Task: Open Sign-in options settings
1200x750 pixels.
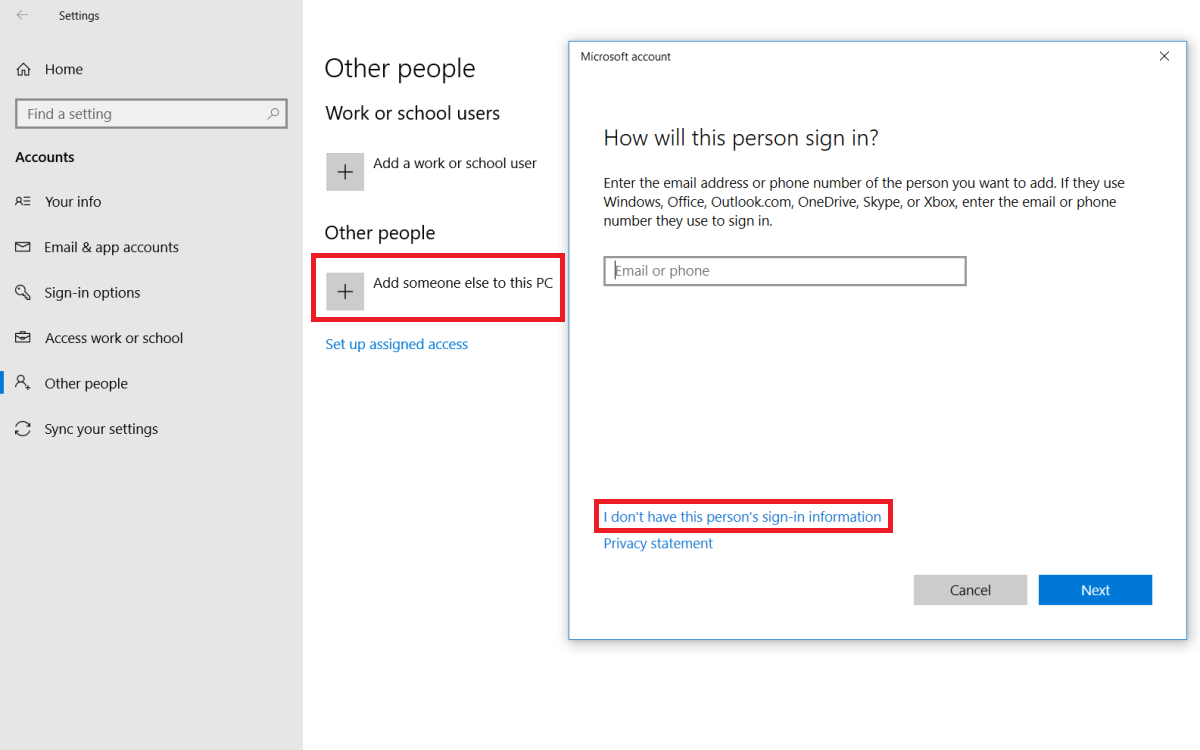Action: [95, 292]
